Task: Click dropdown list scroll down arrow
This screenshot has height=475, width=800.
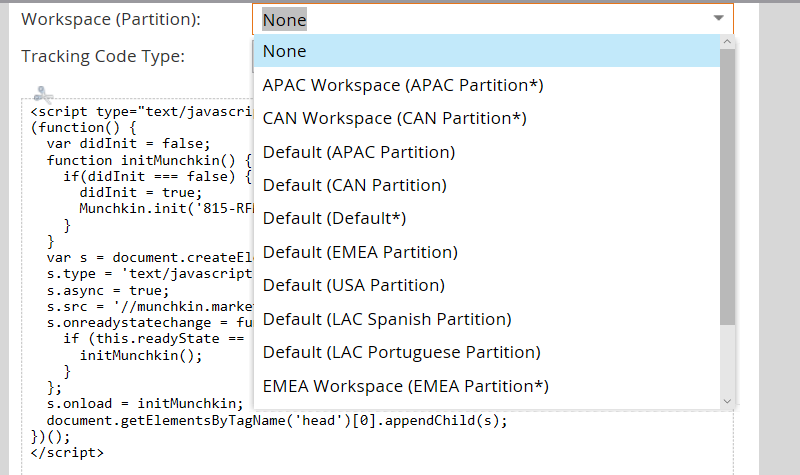Action: coord(728,402)
